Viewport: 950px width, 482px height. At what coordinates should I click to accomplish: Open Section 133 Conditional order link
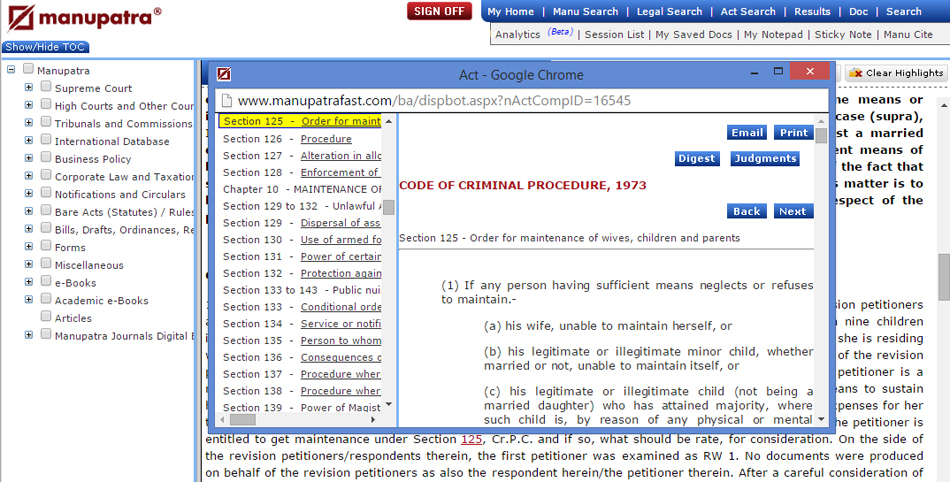(340, 307)
